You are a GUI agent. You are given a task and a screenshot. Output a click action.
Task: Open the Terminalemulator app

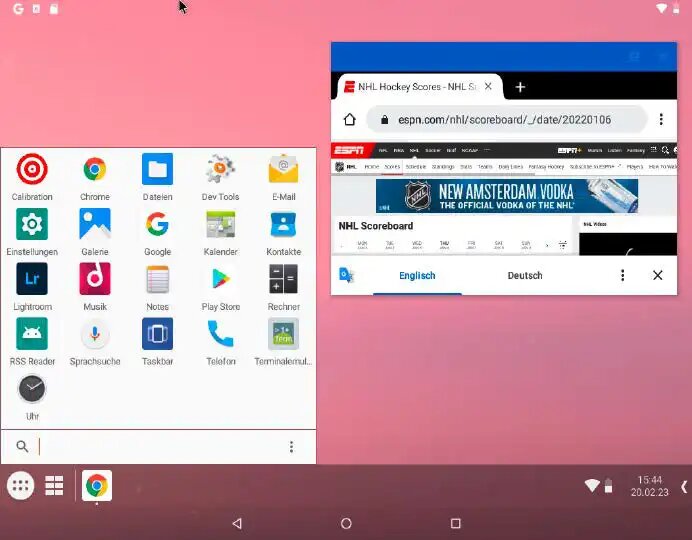click(283, 342)
